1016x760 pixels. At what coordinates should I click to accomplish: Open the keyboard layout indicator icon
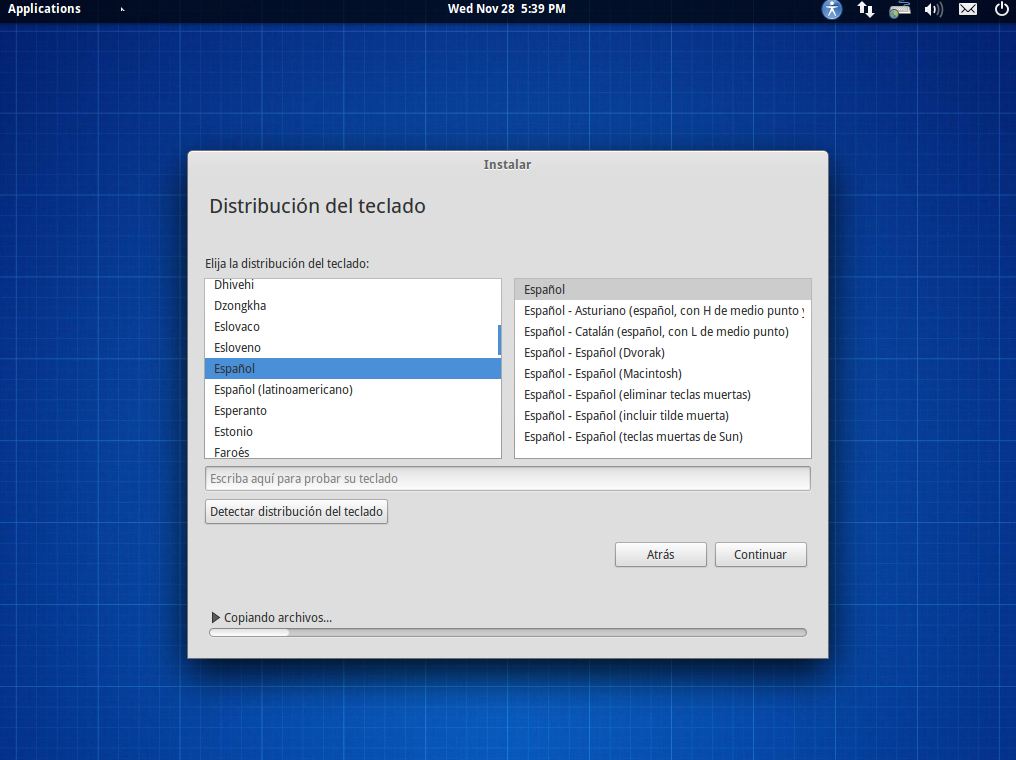point(900,10)
